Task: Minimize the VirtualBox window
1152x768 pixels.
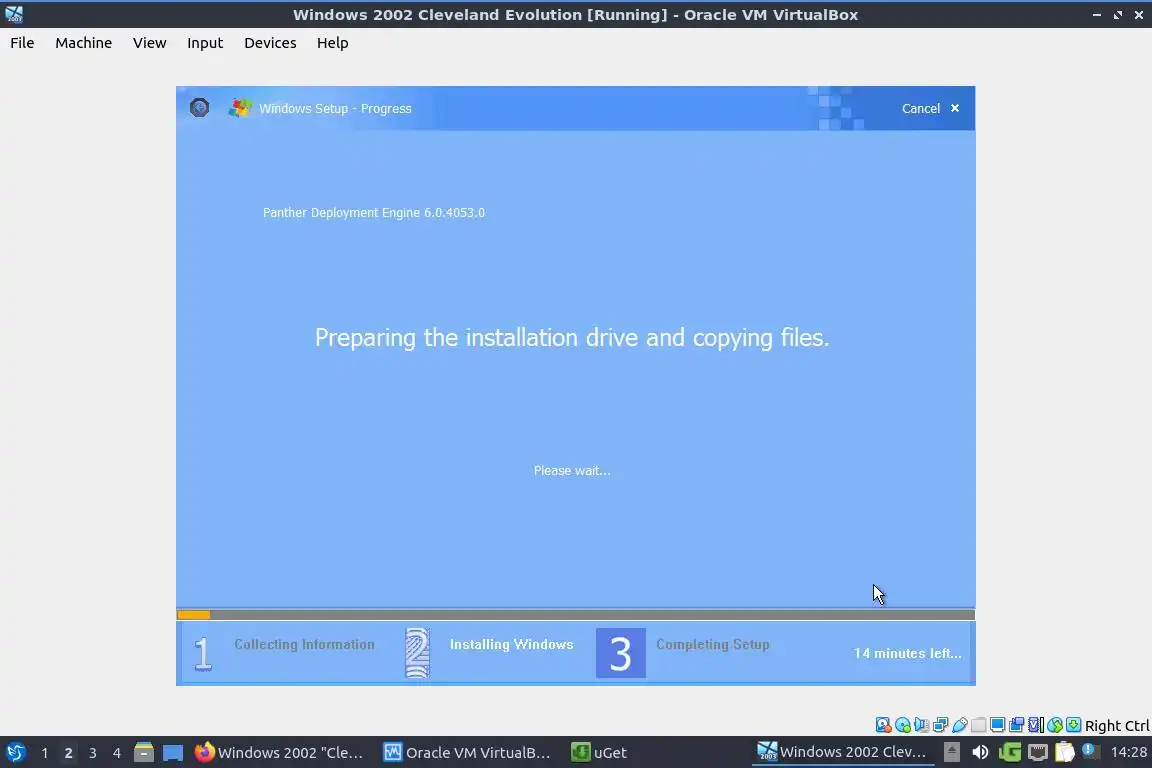Action: (1096, 15)
